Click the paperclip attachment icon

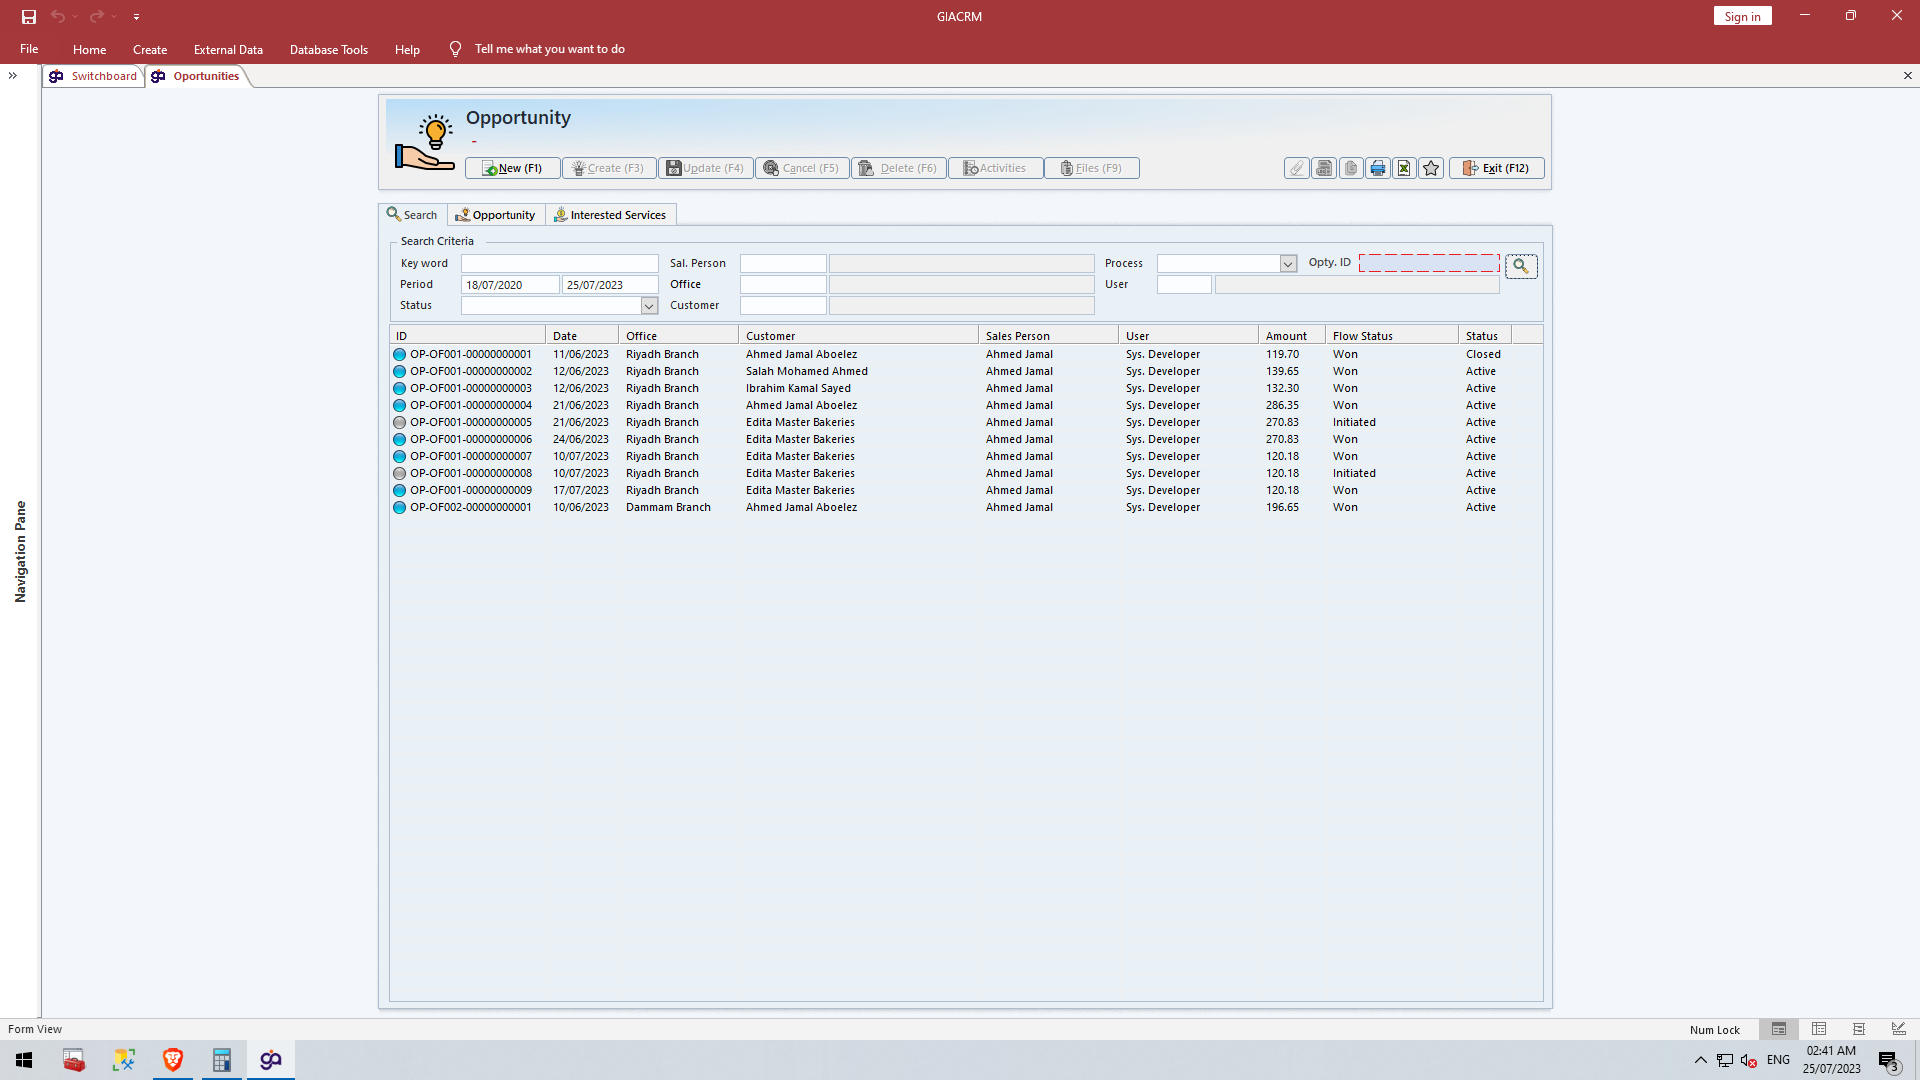[1296, 168]
